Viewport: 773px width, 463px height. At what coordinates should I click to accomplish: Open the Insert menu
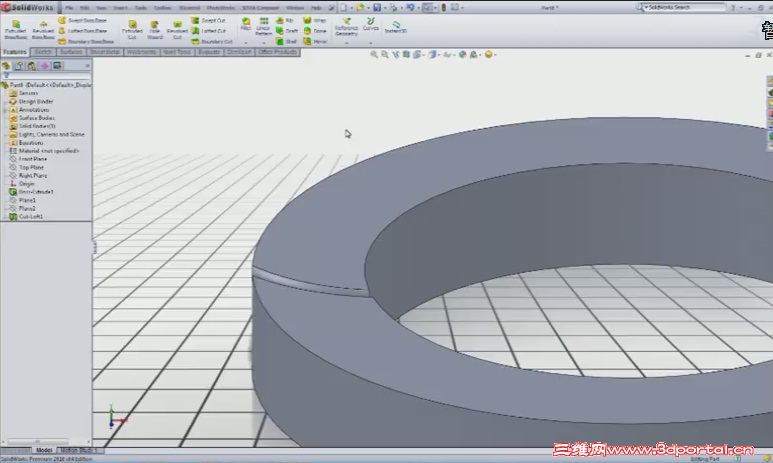(120, 8)
